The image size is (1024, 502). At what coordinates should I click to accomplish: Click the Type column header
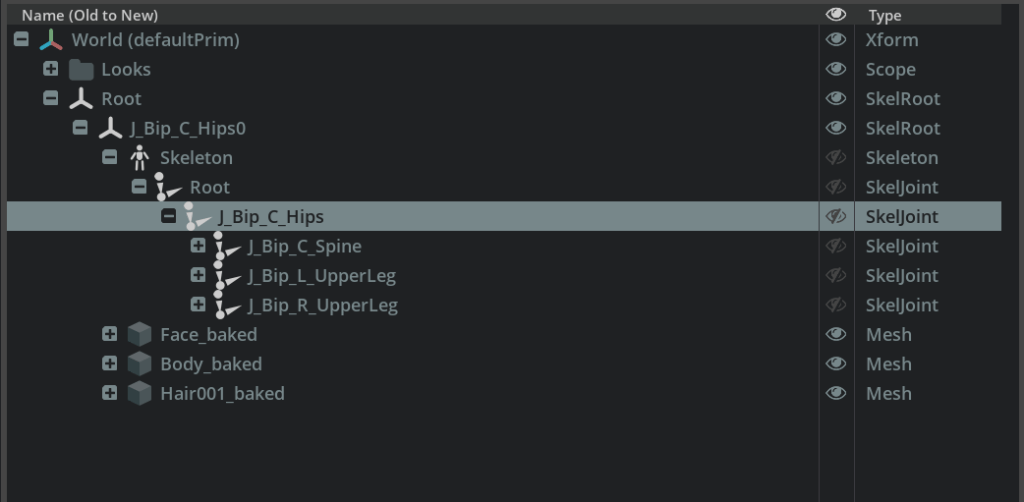click(885, 16)
